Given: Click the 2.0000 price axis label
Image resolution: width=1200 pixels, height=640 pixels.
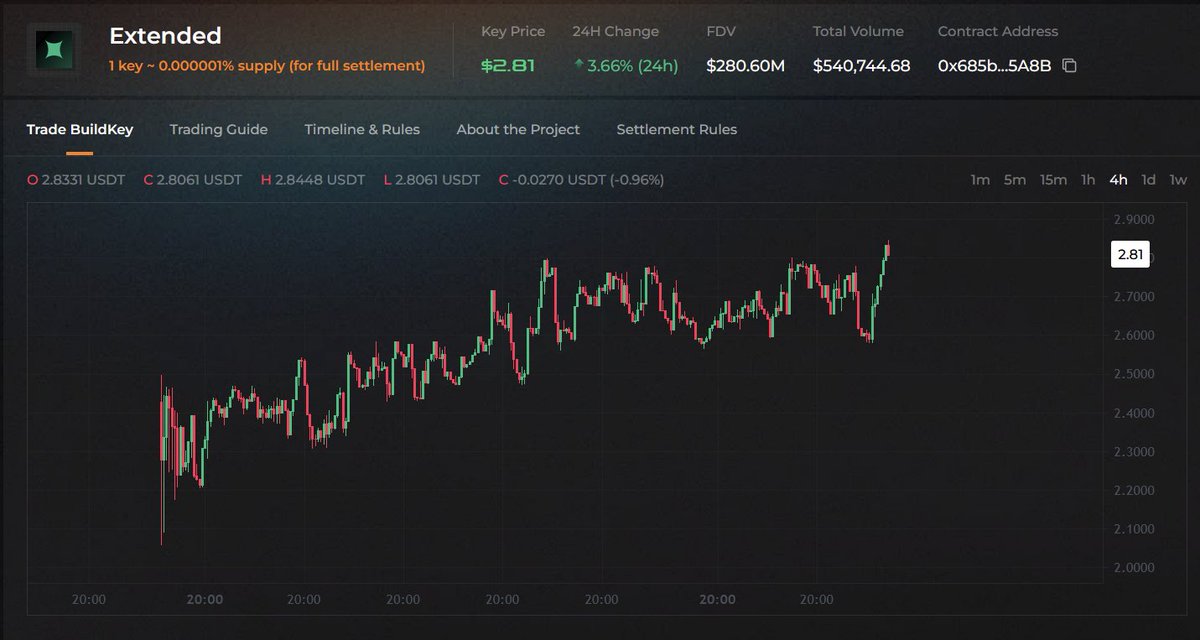Looking at the screenshot, I should coord(1133,567).
